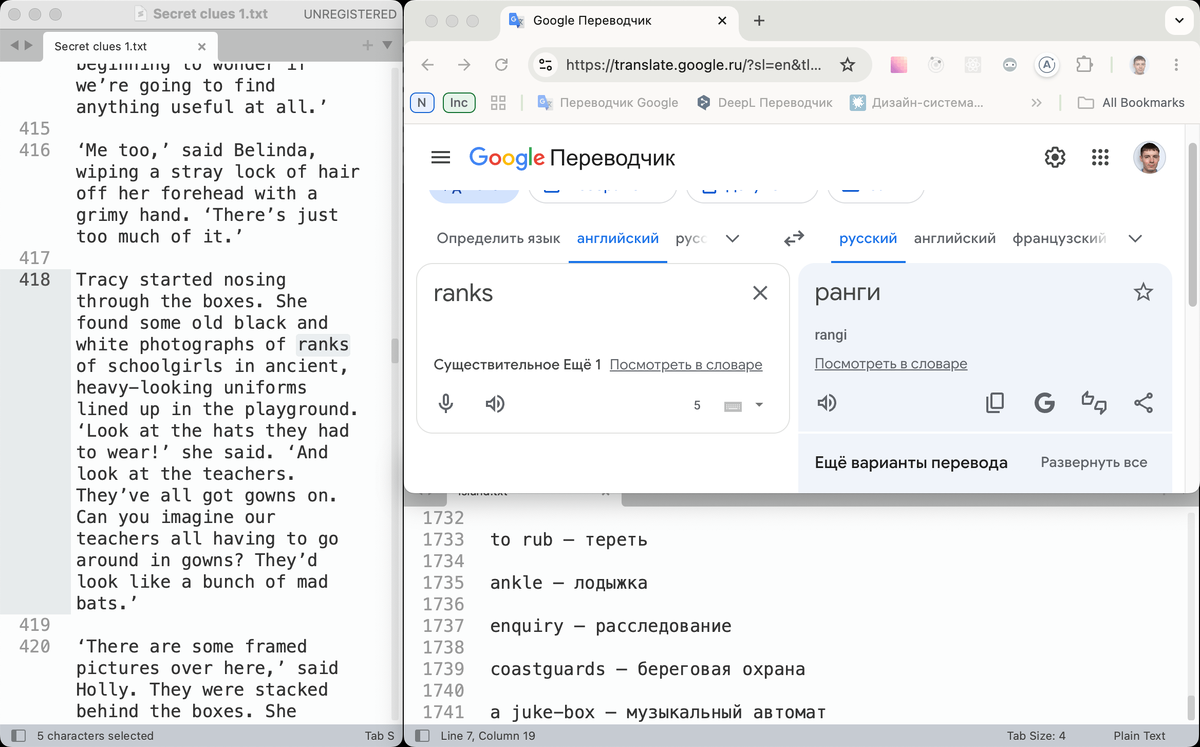The width and height of the screenshot is (1200, 747).
Task: Navigate to previous tab arrow in Sublime
Action: 13,46
